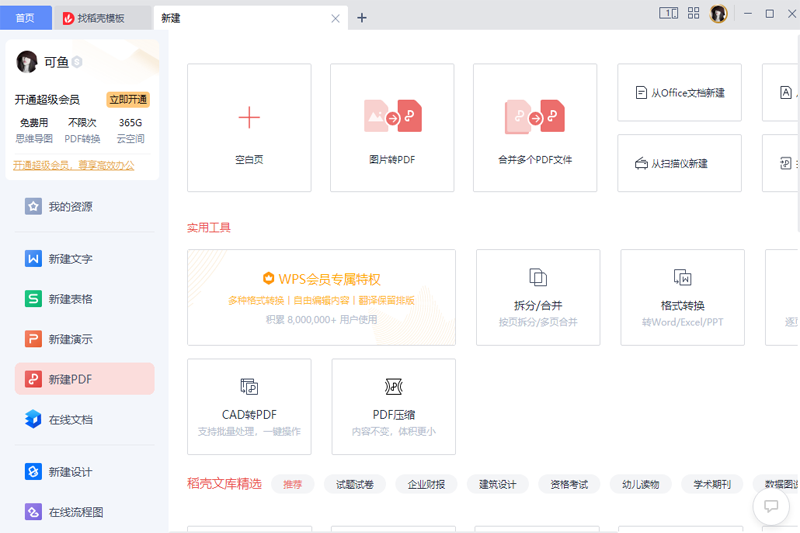Open 开通超级会员 promotional link
Image resolution: width=800 pixels, height=533 pixels.
point(74,165)
